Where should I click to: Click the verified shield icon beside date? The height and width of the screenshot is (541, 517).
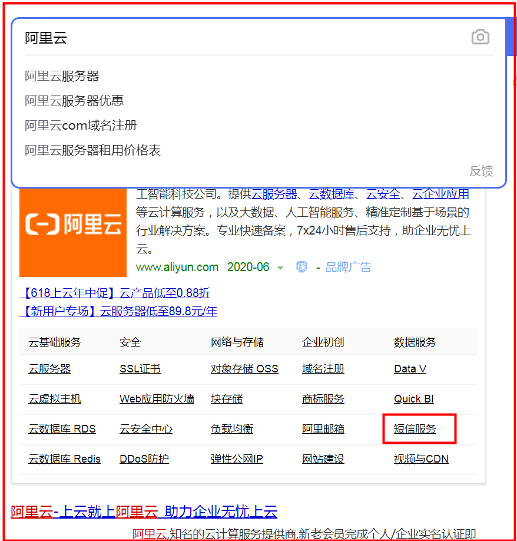[x=302, y=267]
